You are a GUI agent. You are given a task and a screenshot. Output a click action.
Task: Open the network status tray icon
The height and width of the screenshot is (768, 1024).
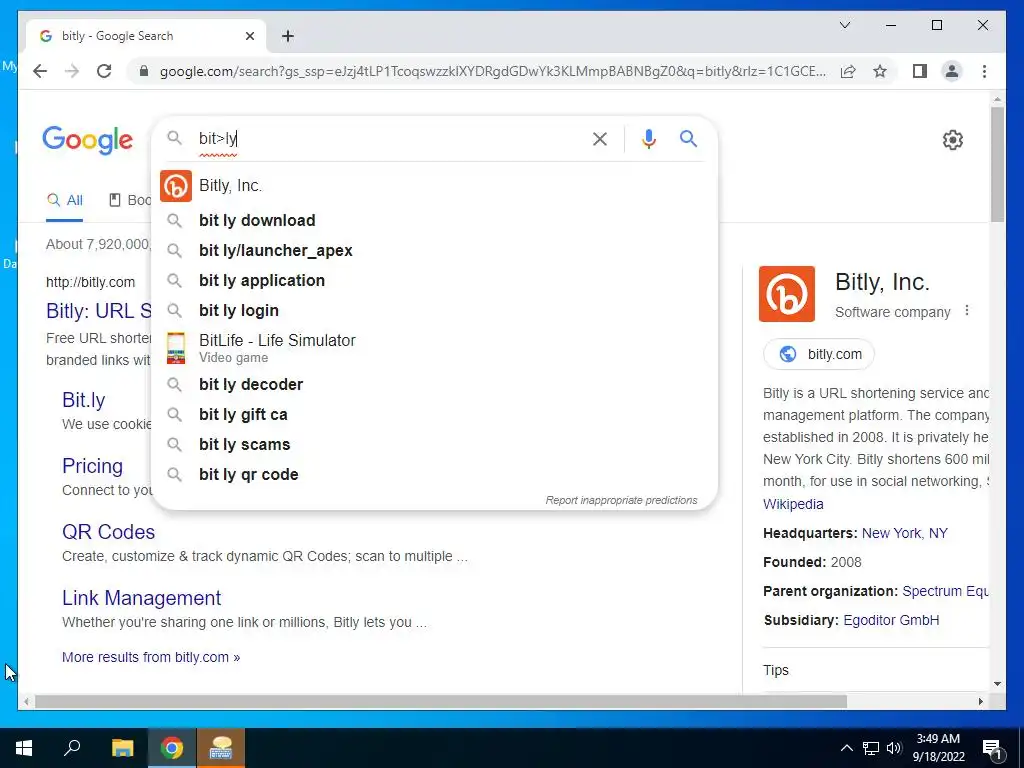[x=871, y=748]
